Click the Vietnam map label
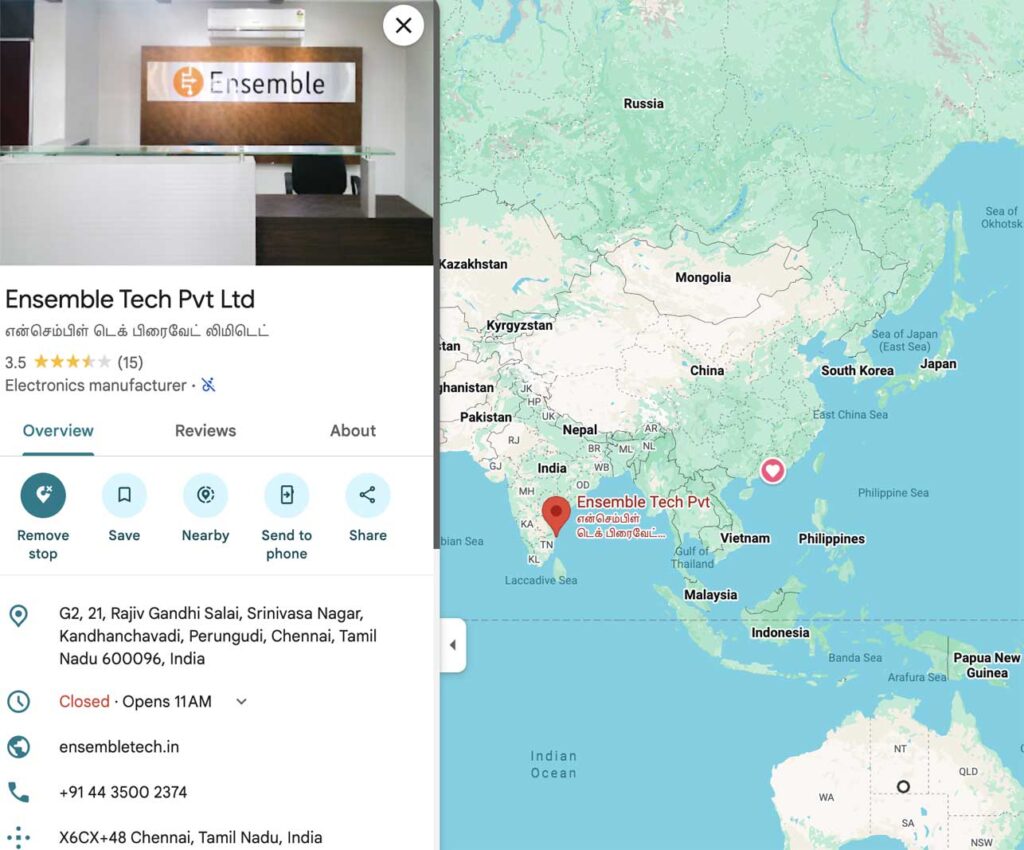 click(x=744, y=539)
